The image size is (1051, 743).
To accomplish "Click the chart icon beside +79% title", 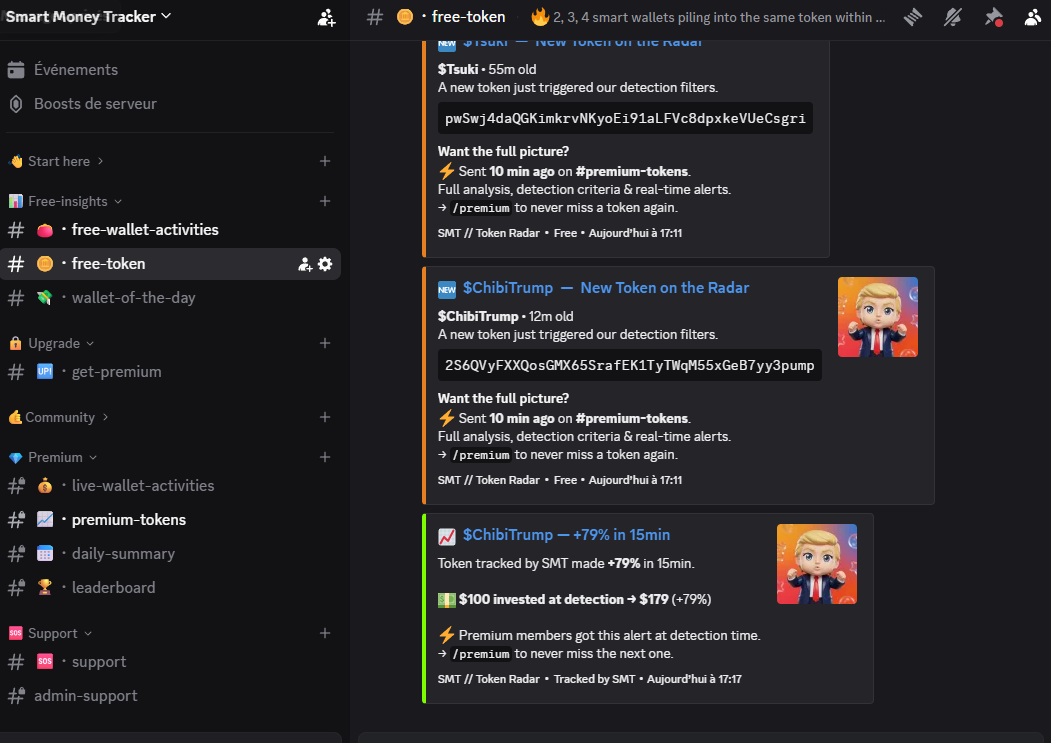I will 447,536.
